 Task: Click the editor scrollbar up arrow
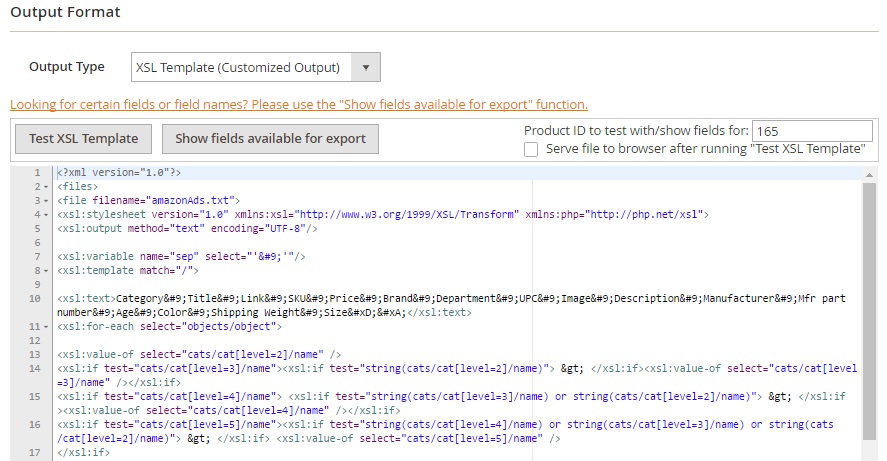[x=869, y=173]
